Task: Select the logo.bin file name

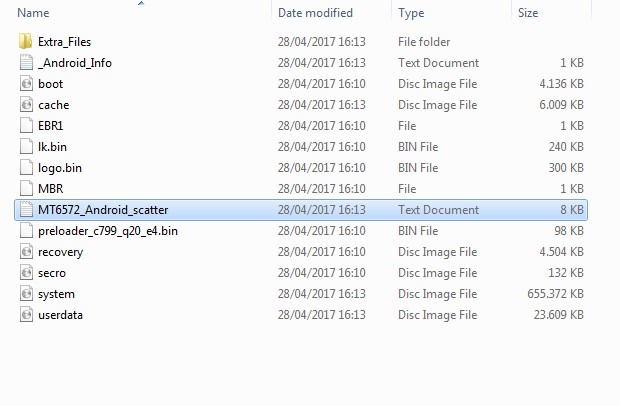Action: (x=60, y=168)
